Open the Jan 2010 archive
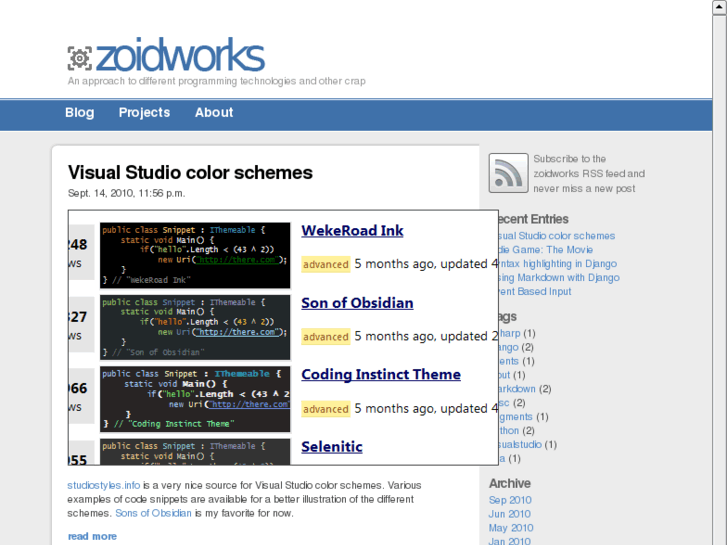This screenshot has height=545, width=727. [510, 540]
